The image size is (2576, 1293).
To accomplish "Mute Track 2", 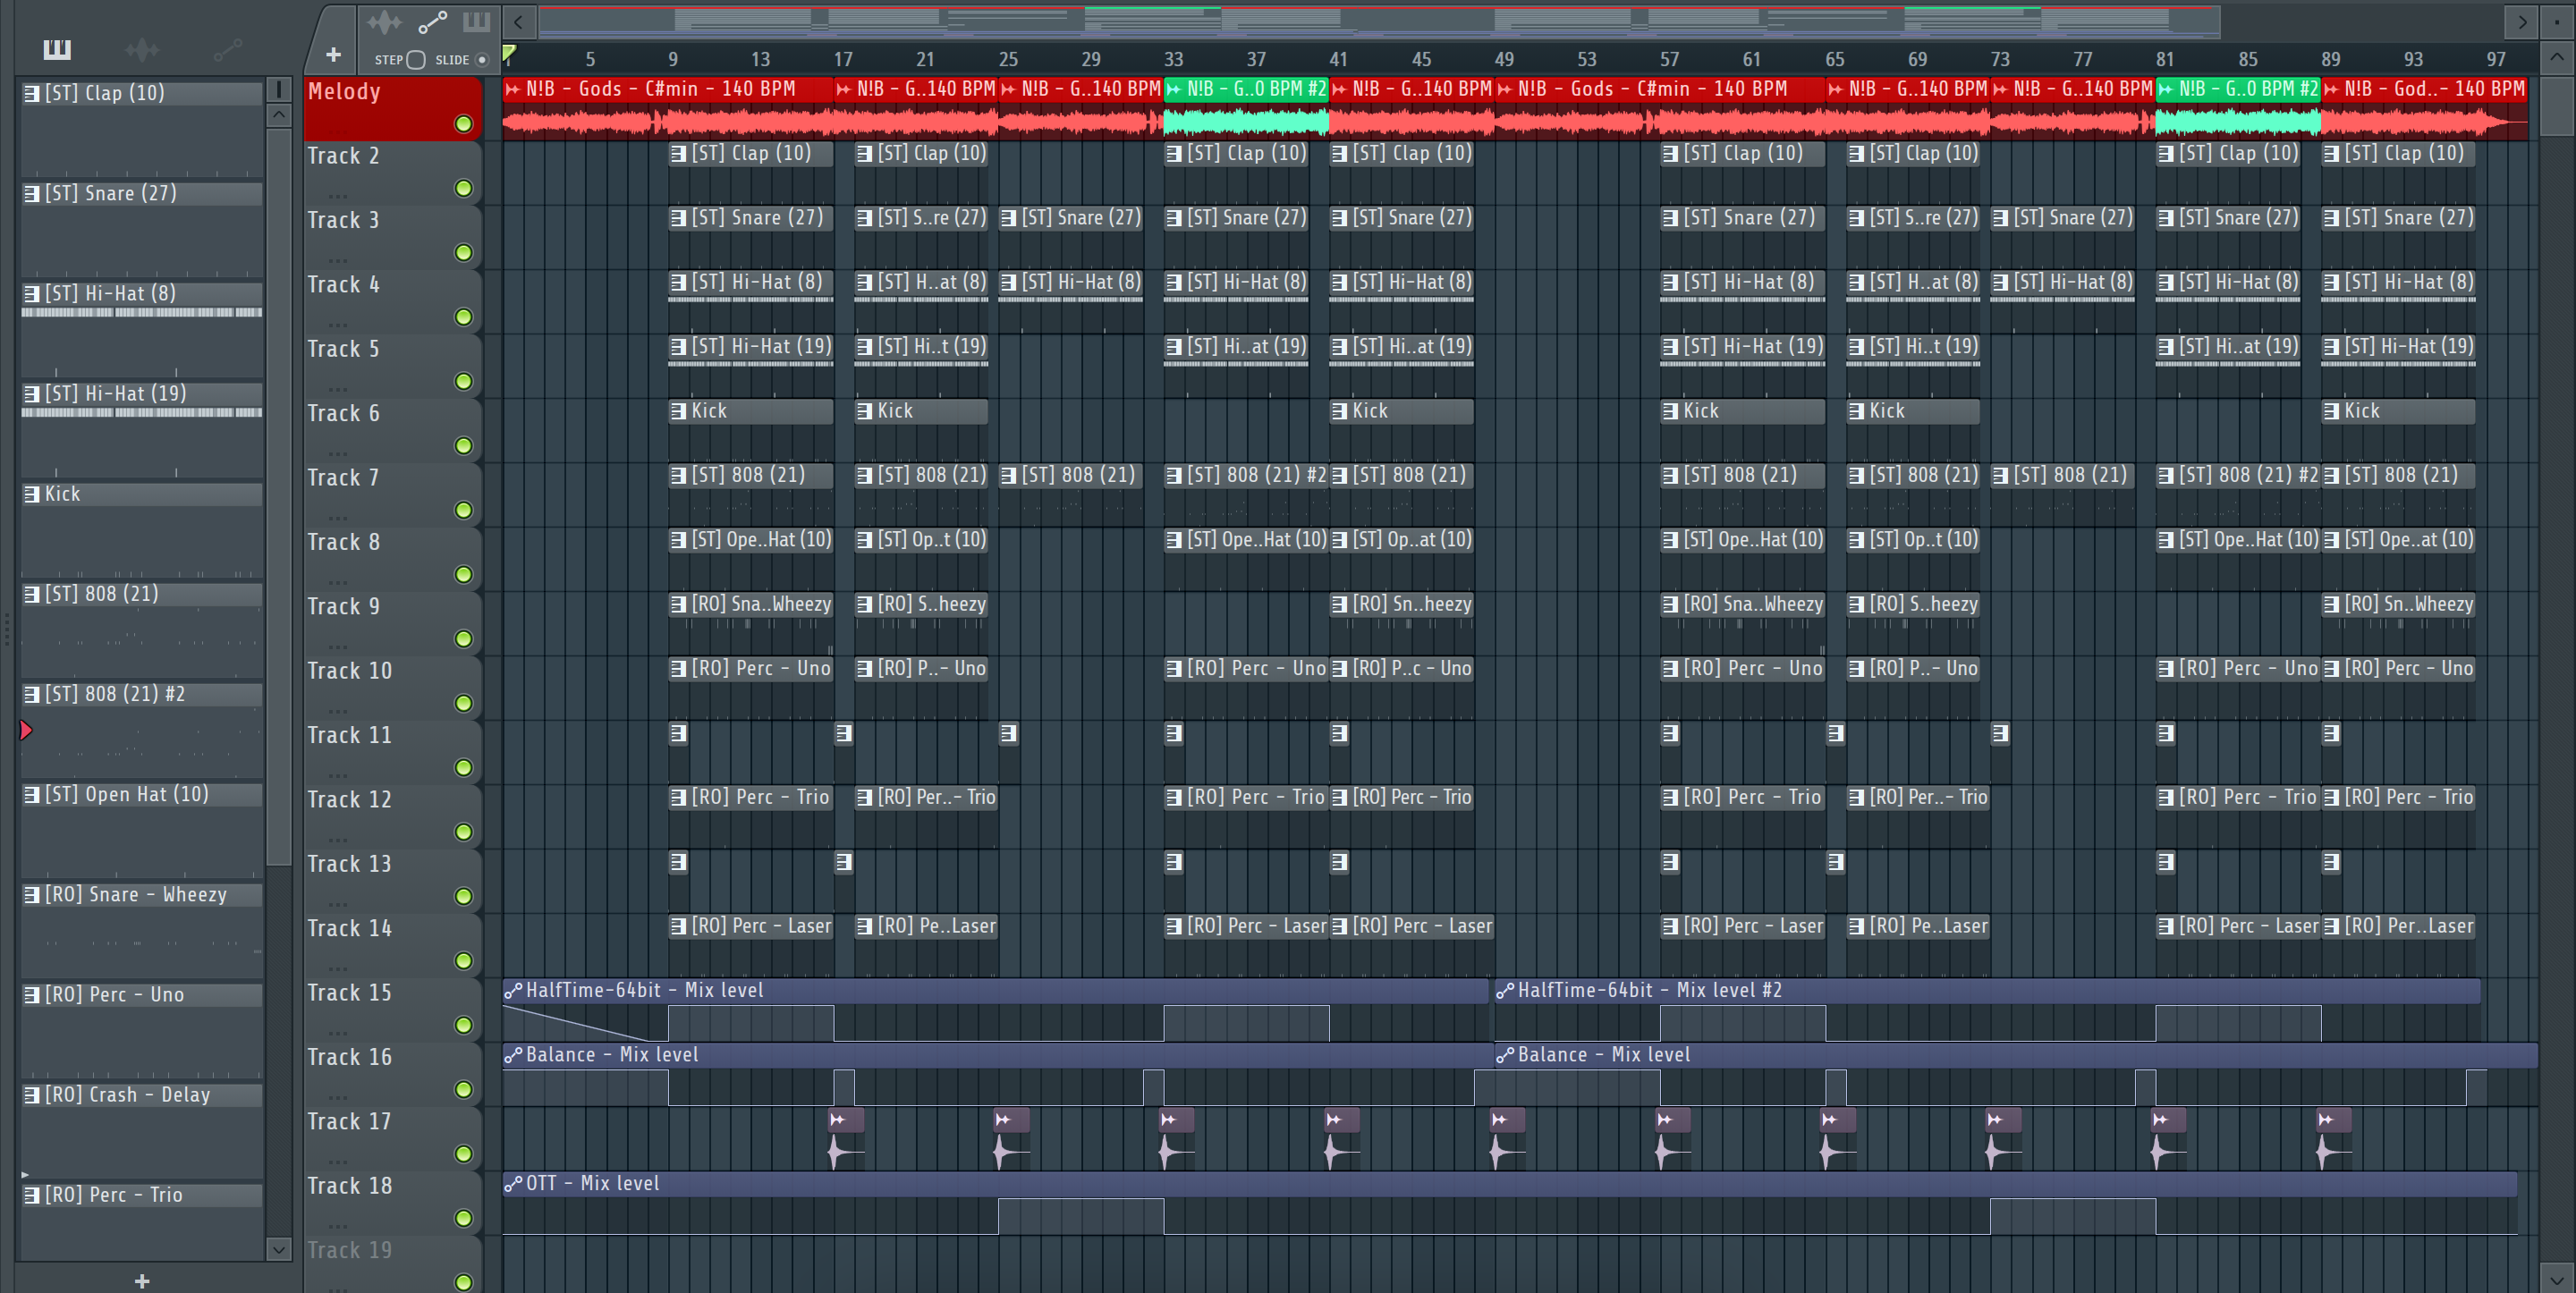I will (463, 188).
